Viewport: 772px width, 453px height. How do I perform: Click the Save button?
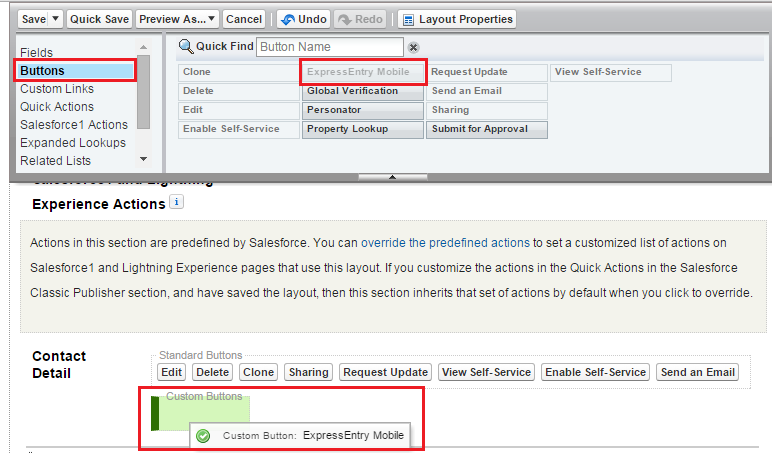click(x=33, y=19)
